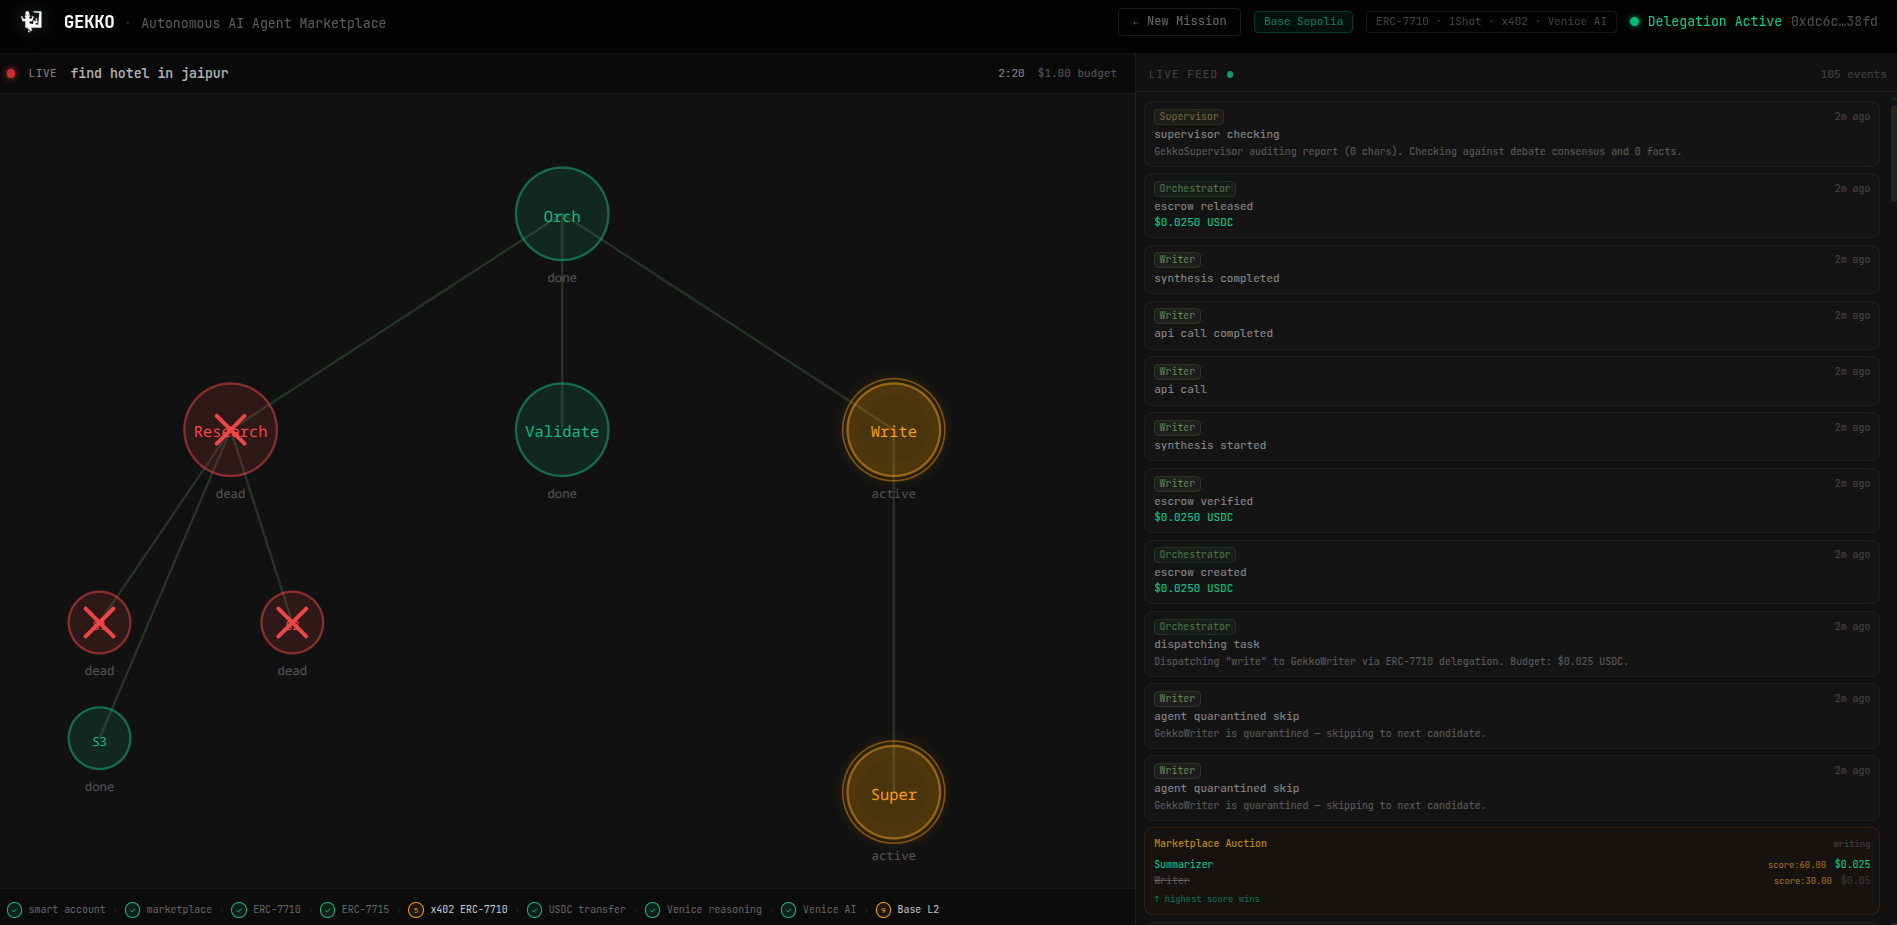The width and height of the screenshot is (1897, 925).
Task: Select the dead Research node
Action: 230,430
